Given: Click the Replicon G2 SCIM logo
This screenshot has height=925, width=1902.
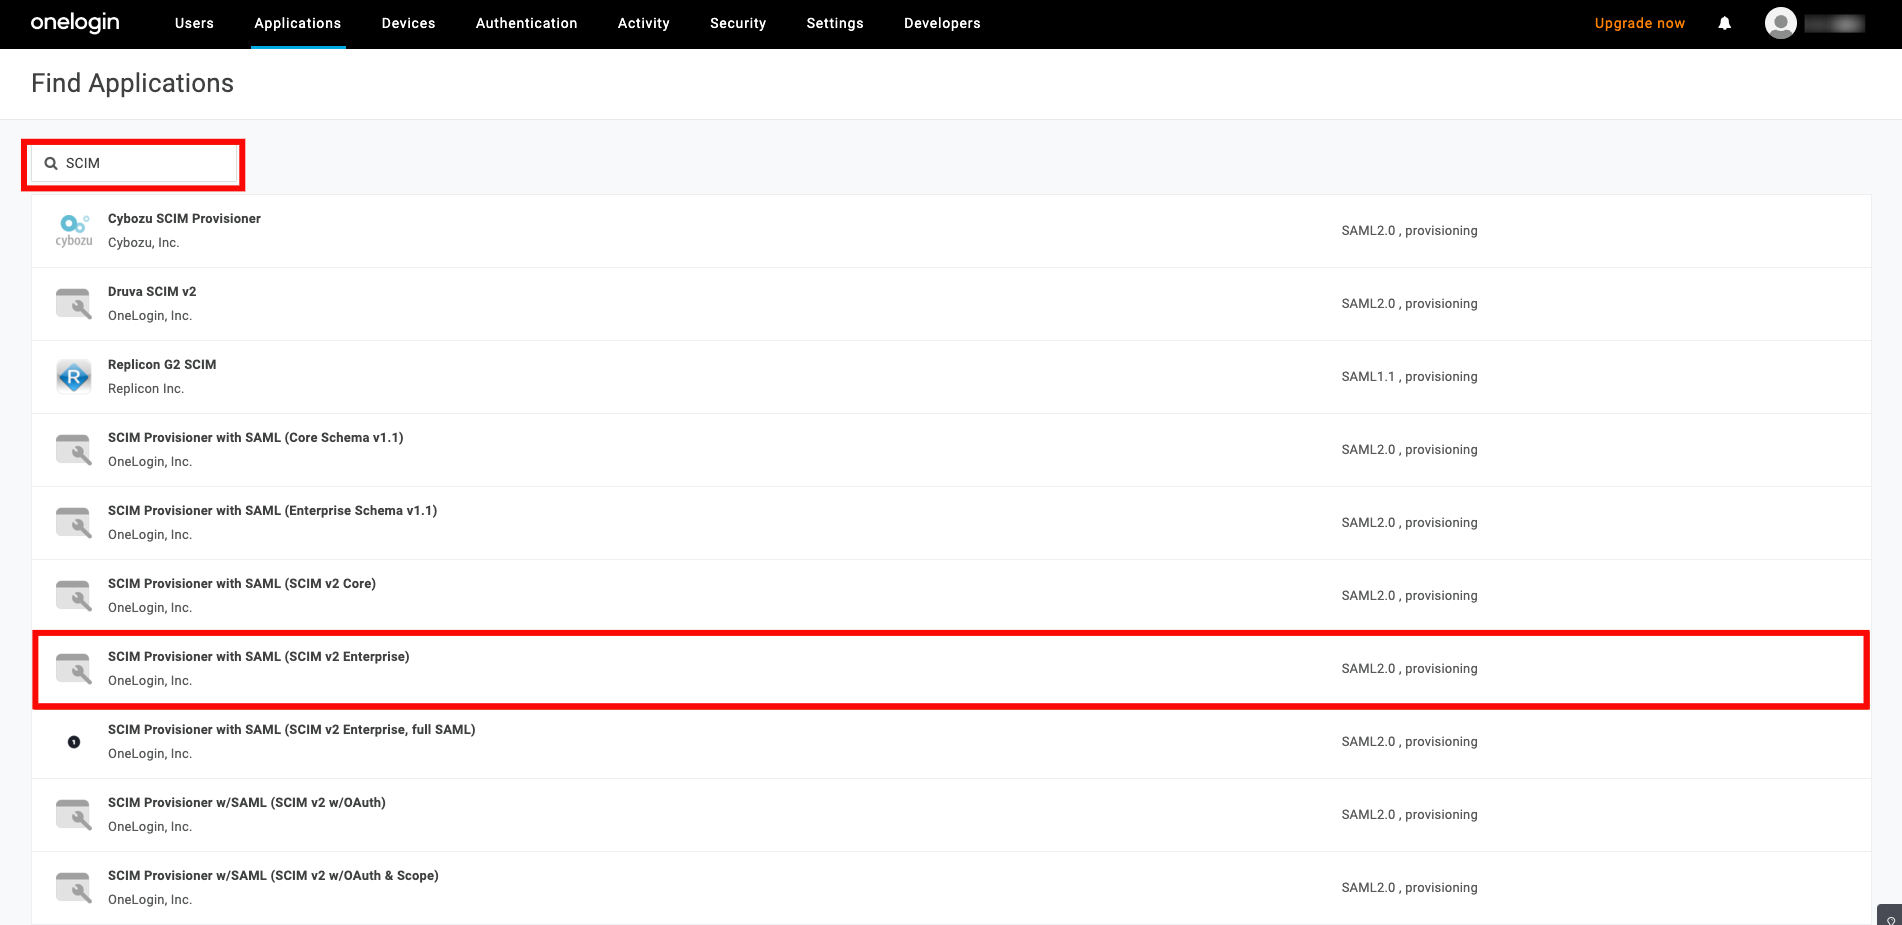Looking at the screenshot, I should click(74, 376).
